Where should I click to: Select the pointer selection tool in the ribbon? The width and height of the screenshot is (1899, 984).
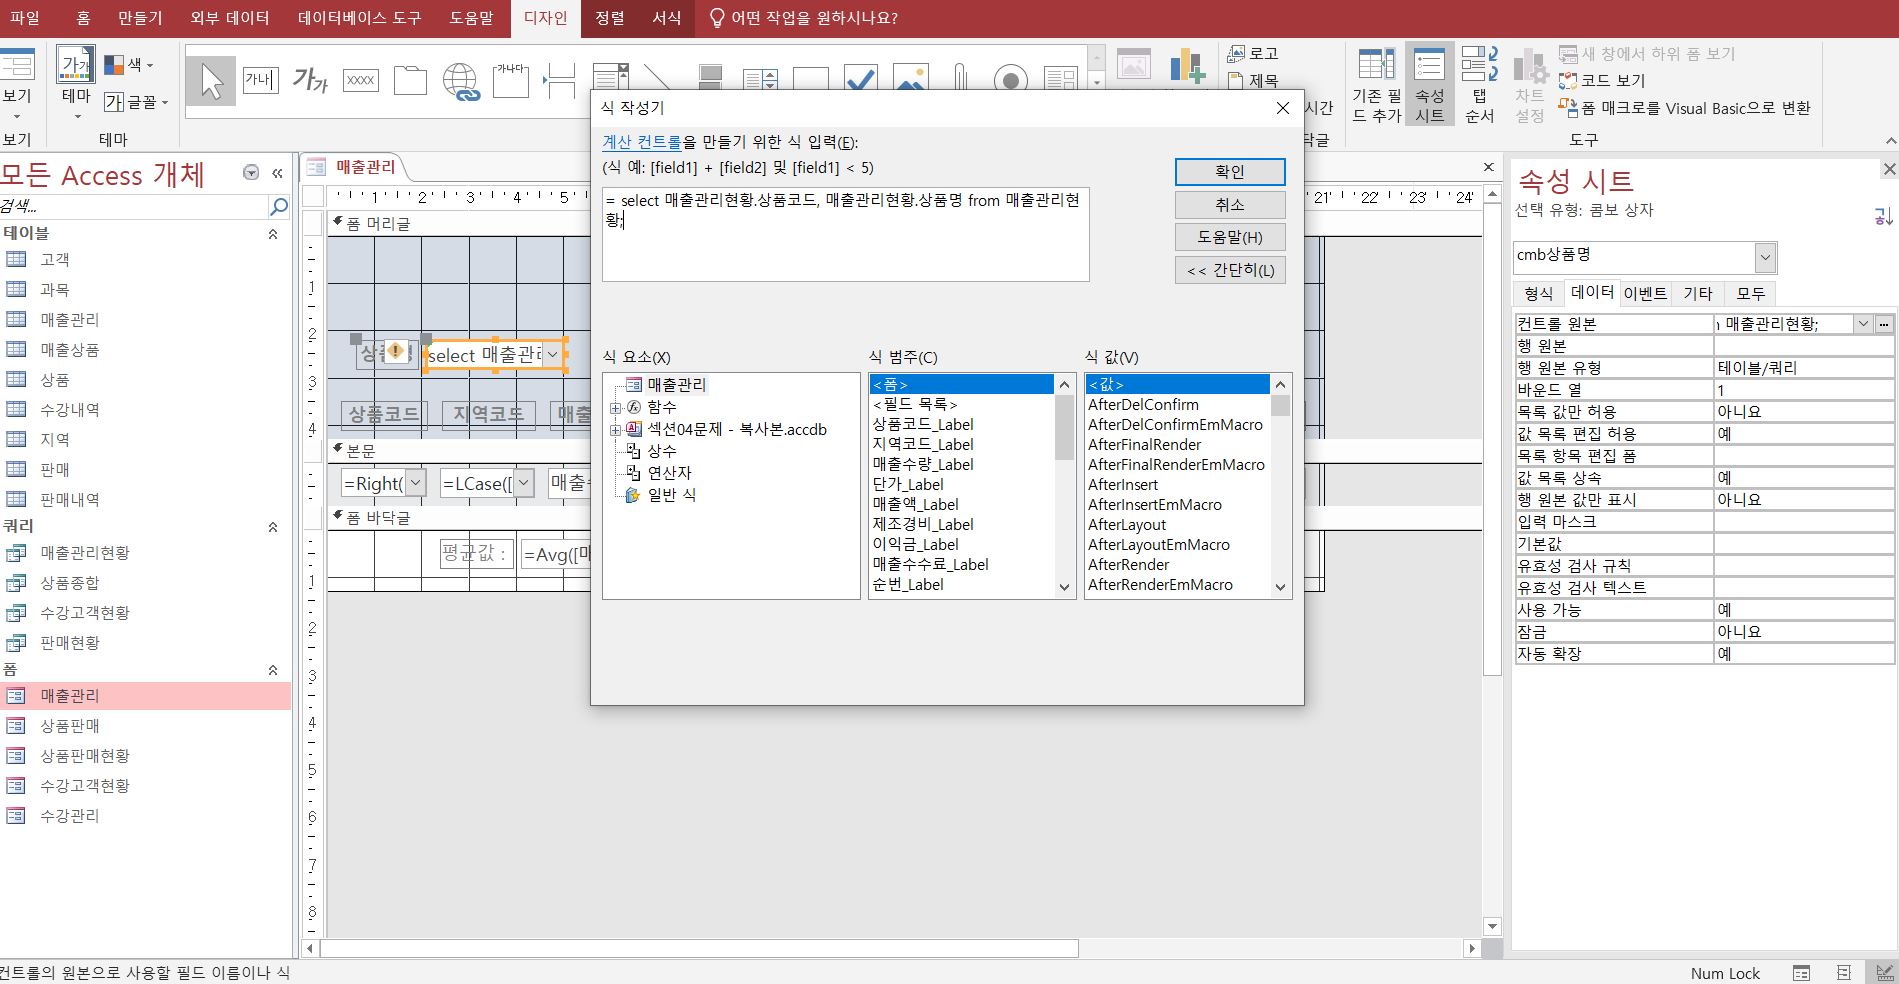211,80
